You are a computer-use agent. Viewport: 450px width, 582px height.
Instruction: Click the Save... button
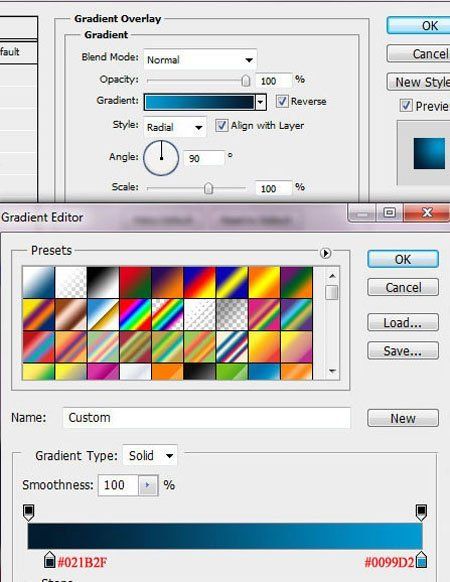point(403,351)
